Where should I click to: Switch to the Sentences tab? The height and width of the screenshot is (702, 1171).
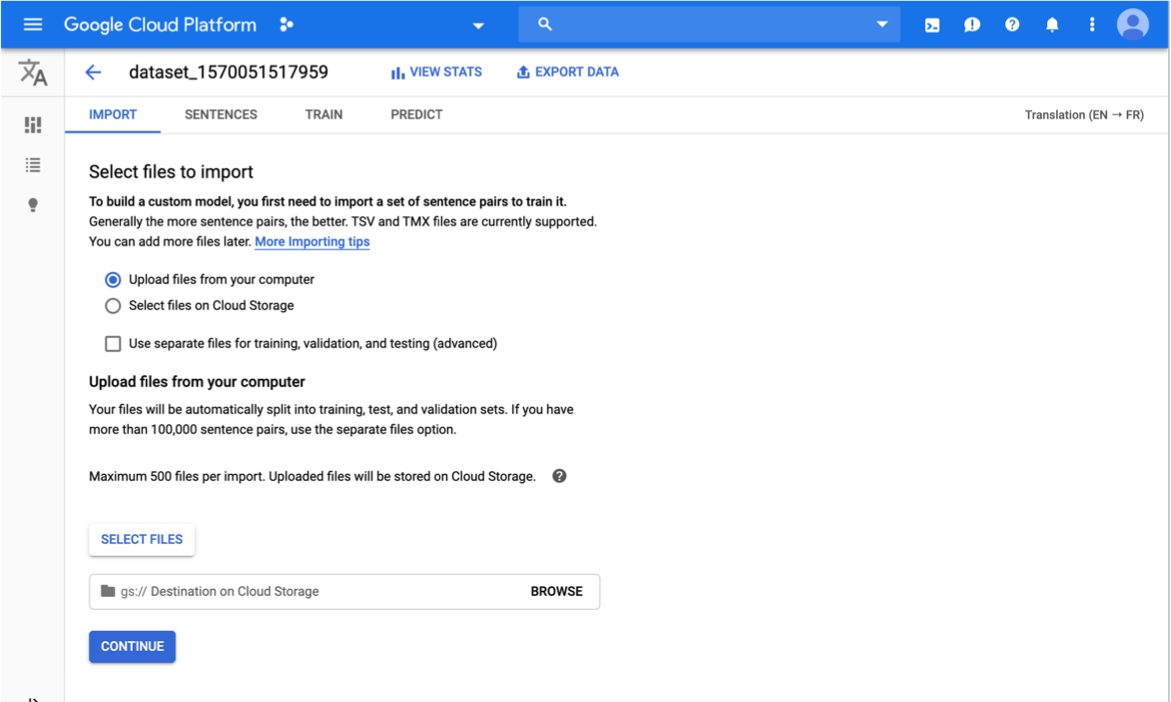click(x=221, y=115)
